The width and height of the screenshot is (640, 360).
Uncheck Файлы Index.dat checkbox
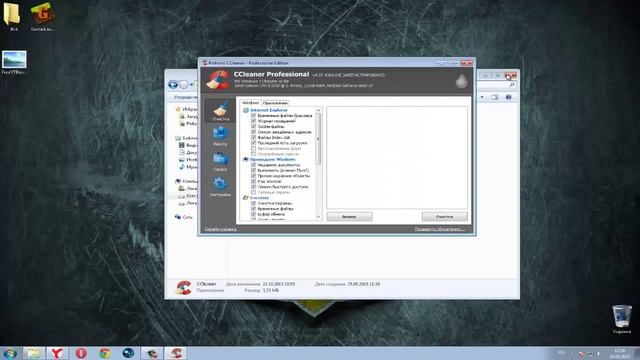[x=253, y=138]
